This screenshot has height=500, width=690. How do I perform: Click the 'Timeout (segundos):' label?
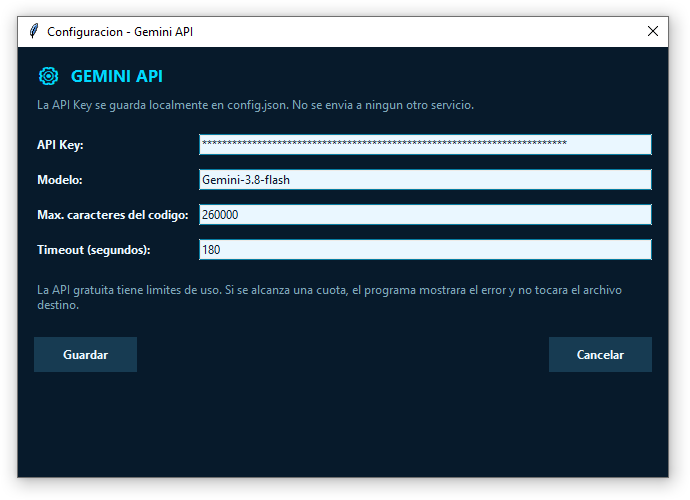point(94,250)
